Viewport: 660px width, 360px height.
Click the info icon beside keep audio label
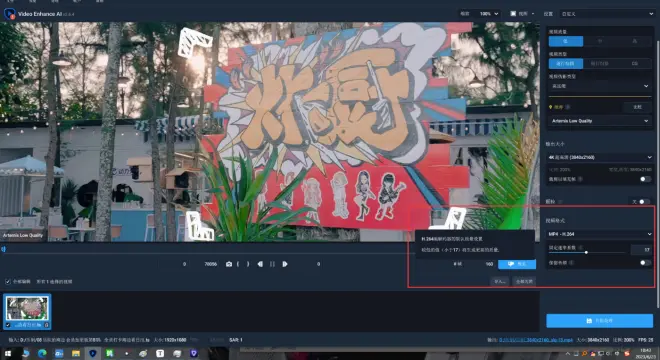click(571, 263)
